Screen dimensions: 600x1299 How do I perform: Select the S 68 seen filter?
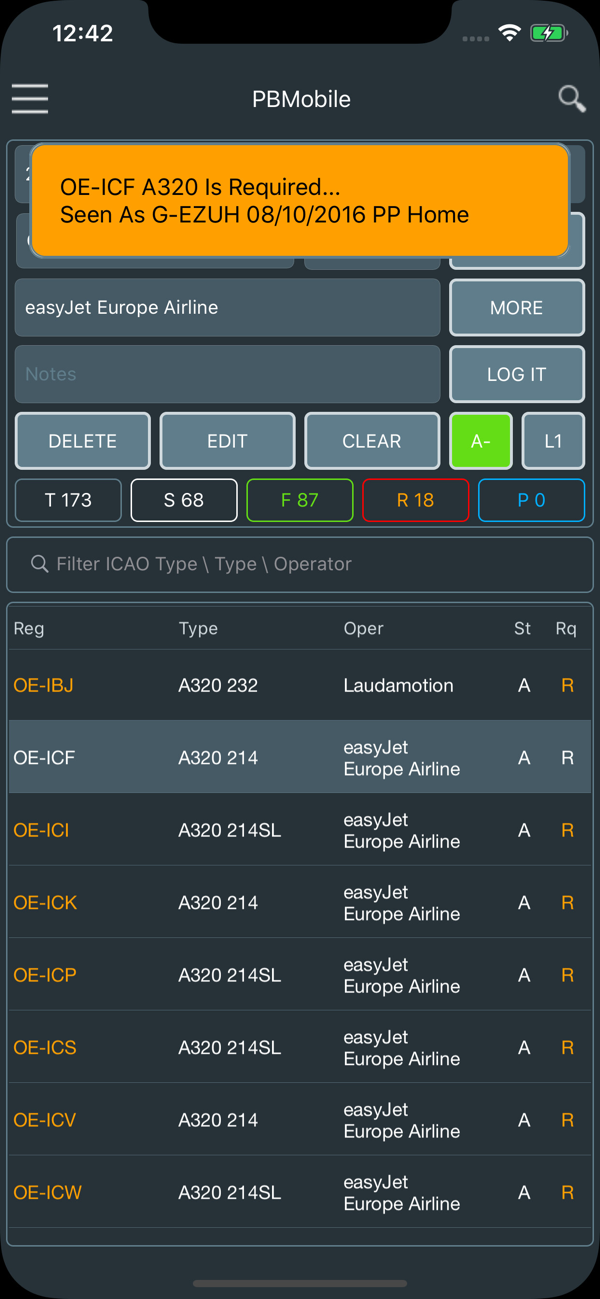(184, 500)
